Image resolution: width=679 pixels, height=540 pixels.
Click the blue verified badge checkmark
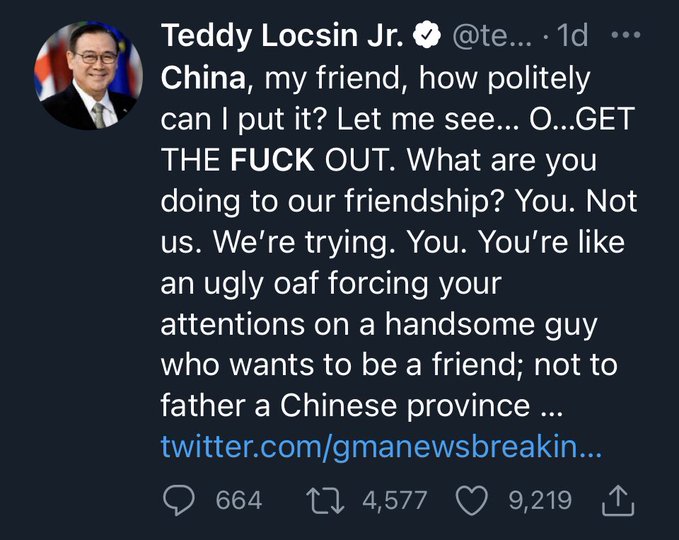[x=427, y=35]
